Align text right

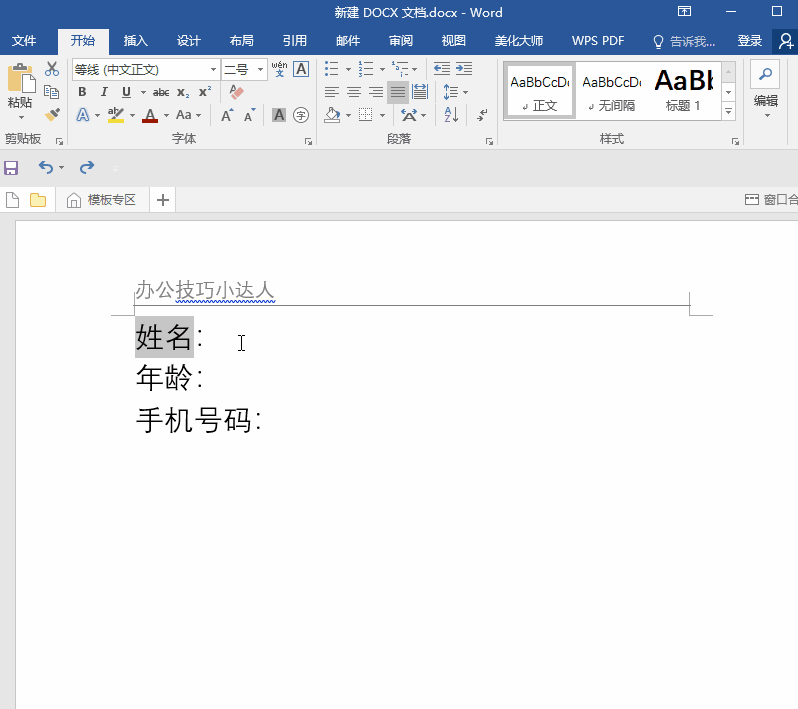tap(376, 92)
